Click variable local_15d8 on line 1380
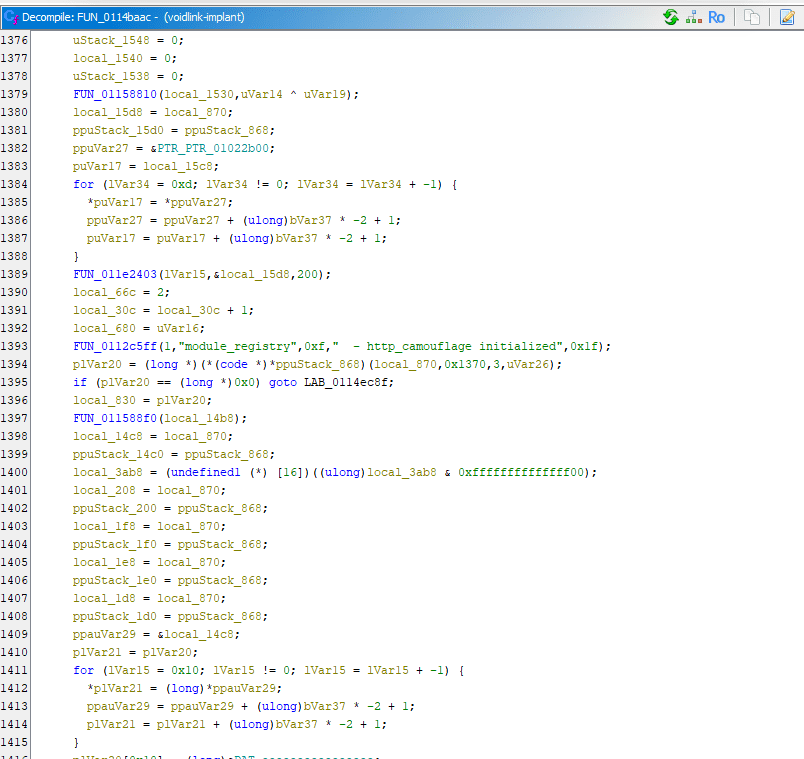The width and height of the screenshot is (804, 759). [108, 112]
